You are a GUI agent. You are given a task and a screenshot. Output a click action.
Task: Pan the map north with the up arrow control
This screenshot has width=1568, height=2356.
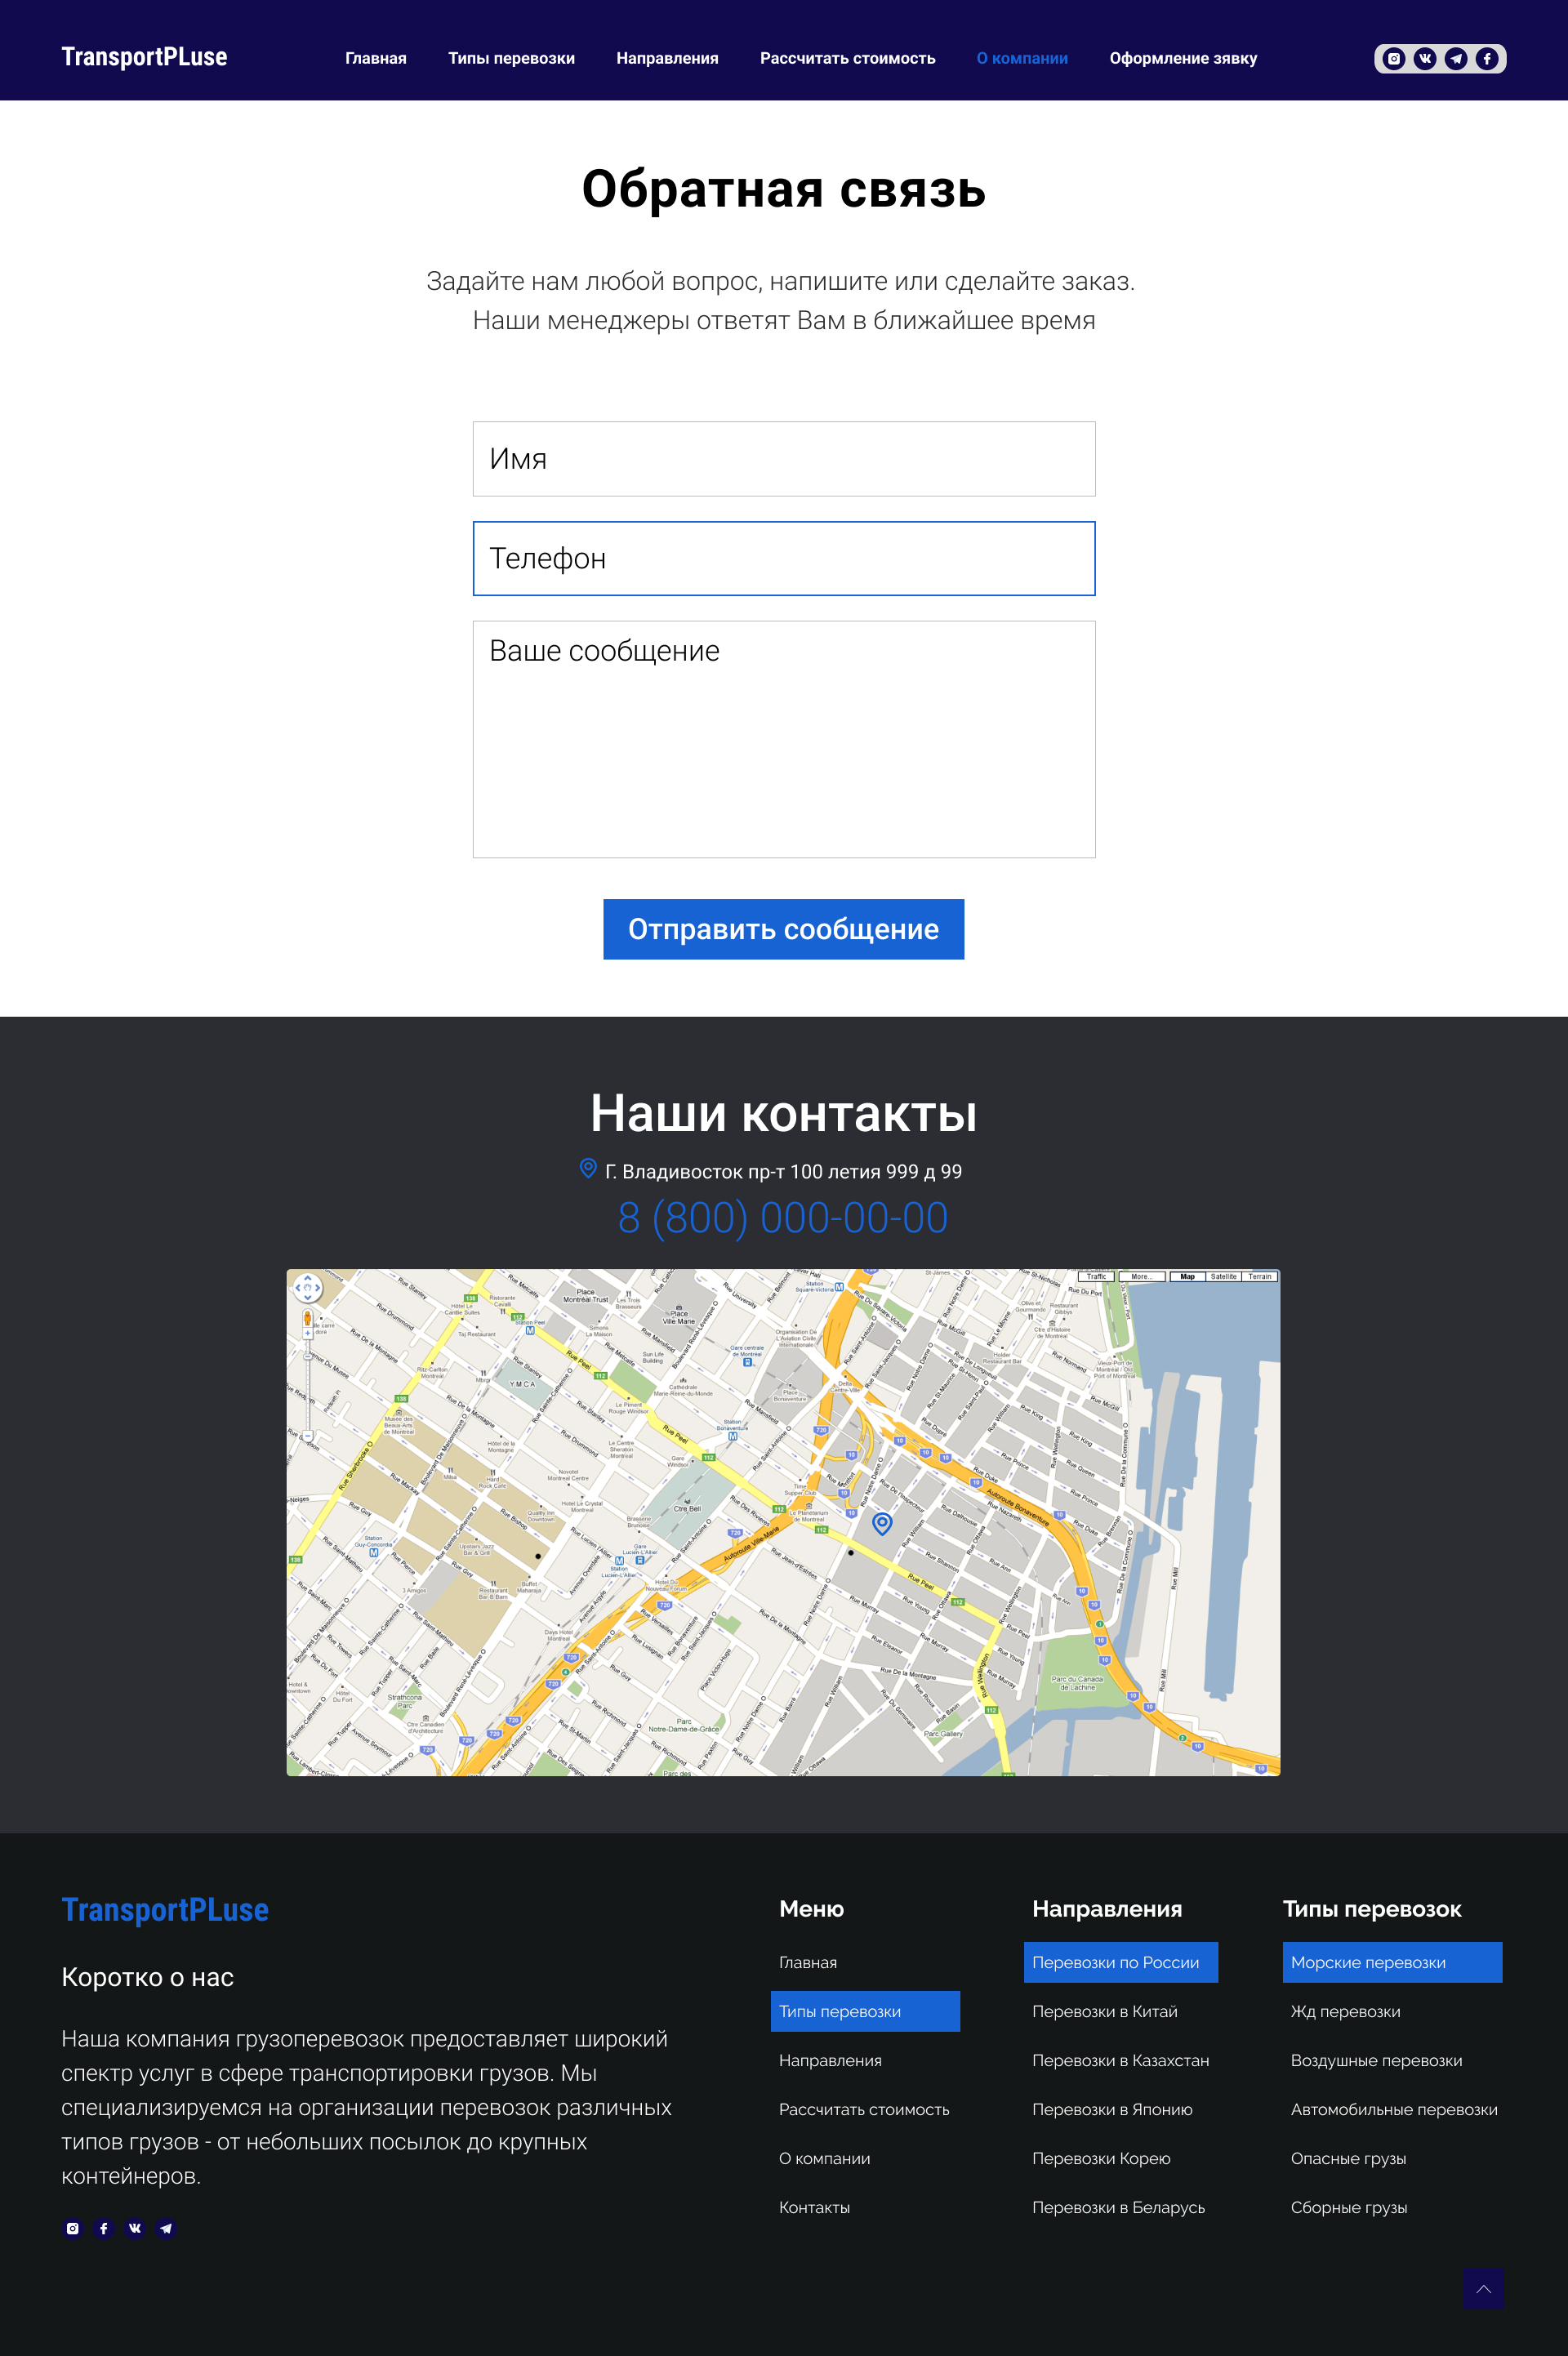click(307, 1278)
